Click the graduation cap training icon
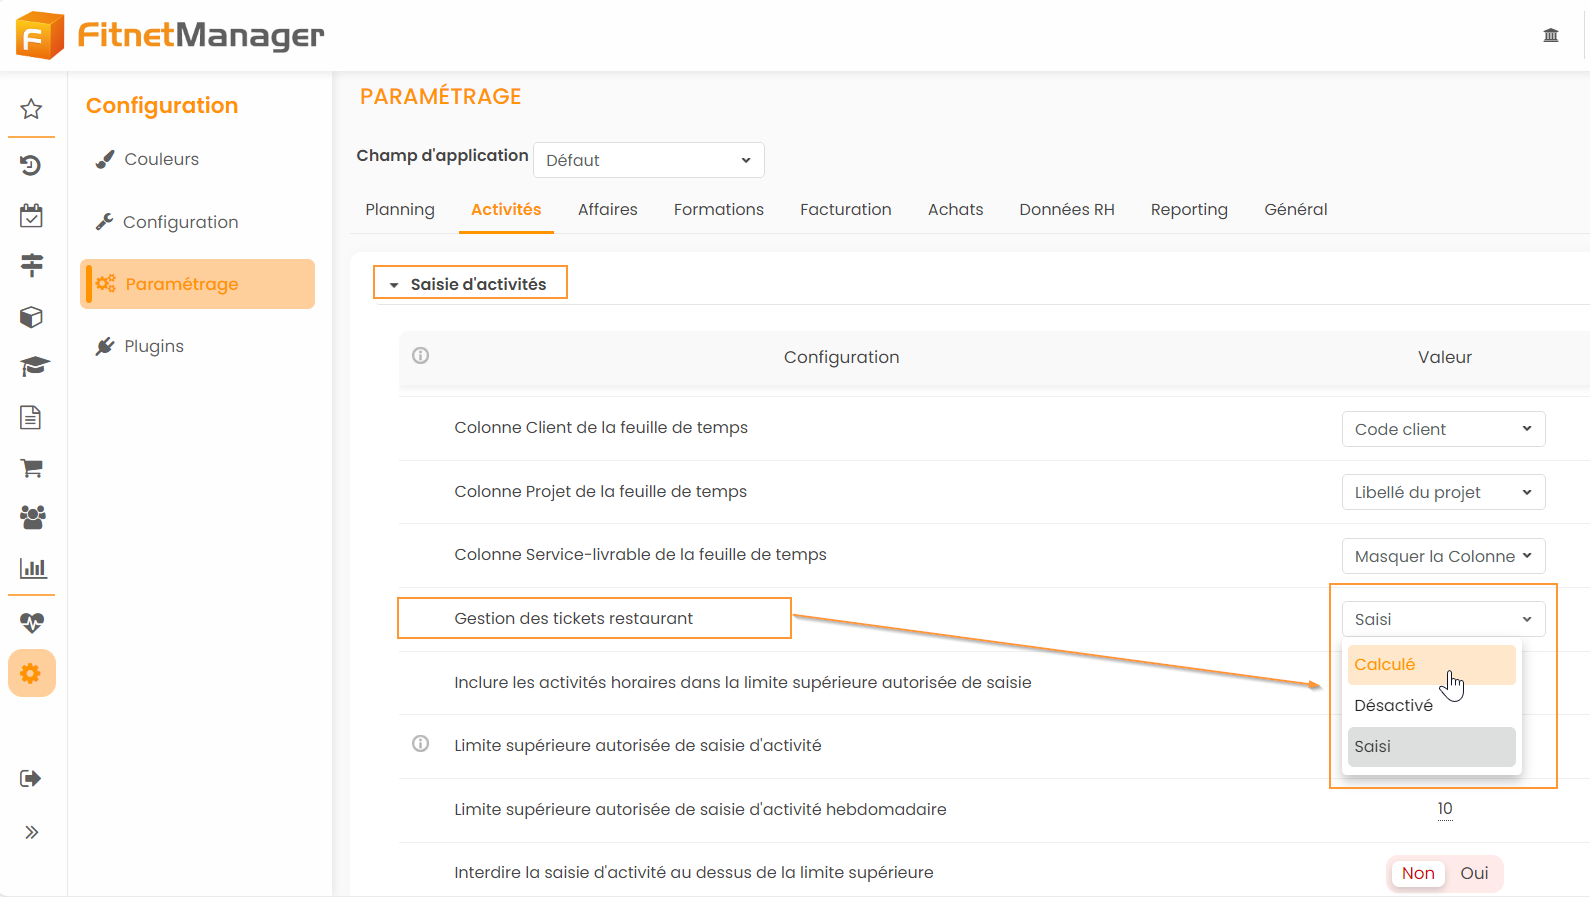The width and height of the screenshot is (1590, 897). [x=33, y=366]
